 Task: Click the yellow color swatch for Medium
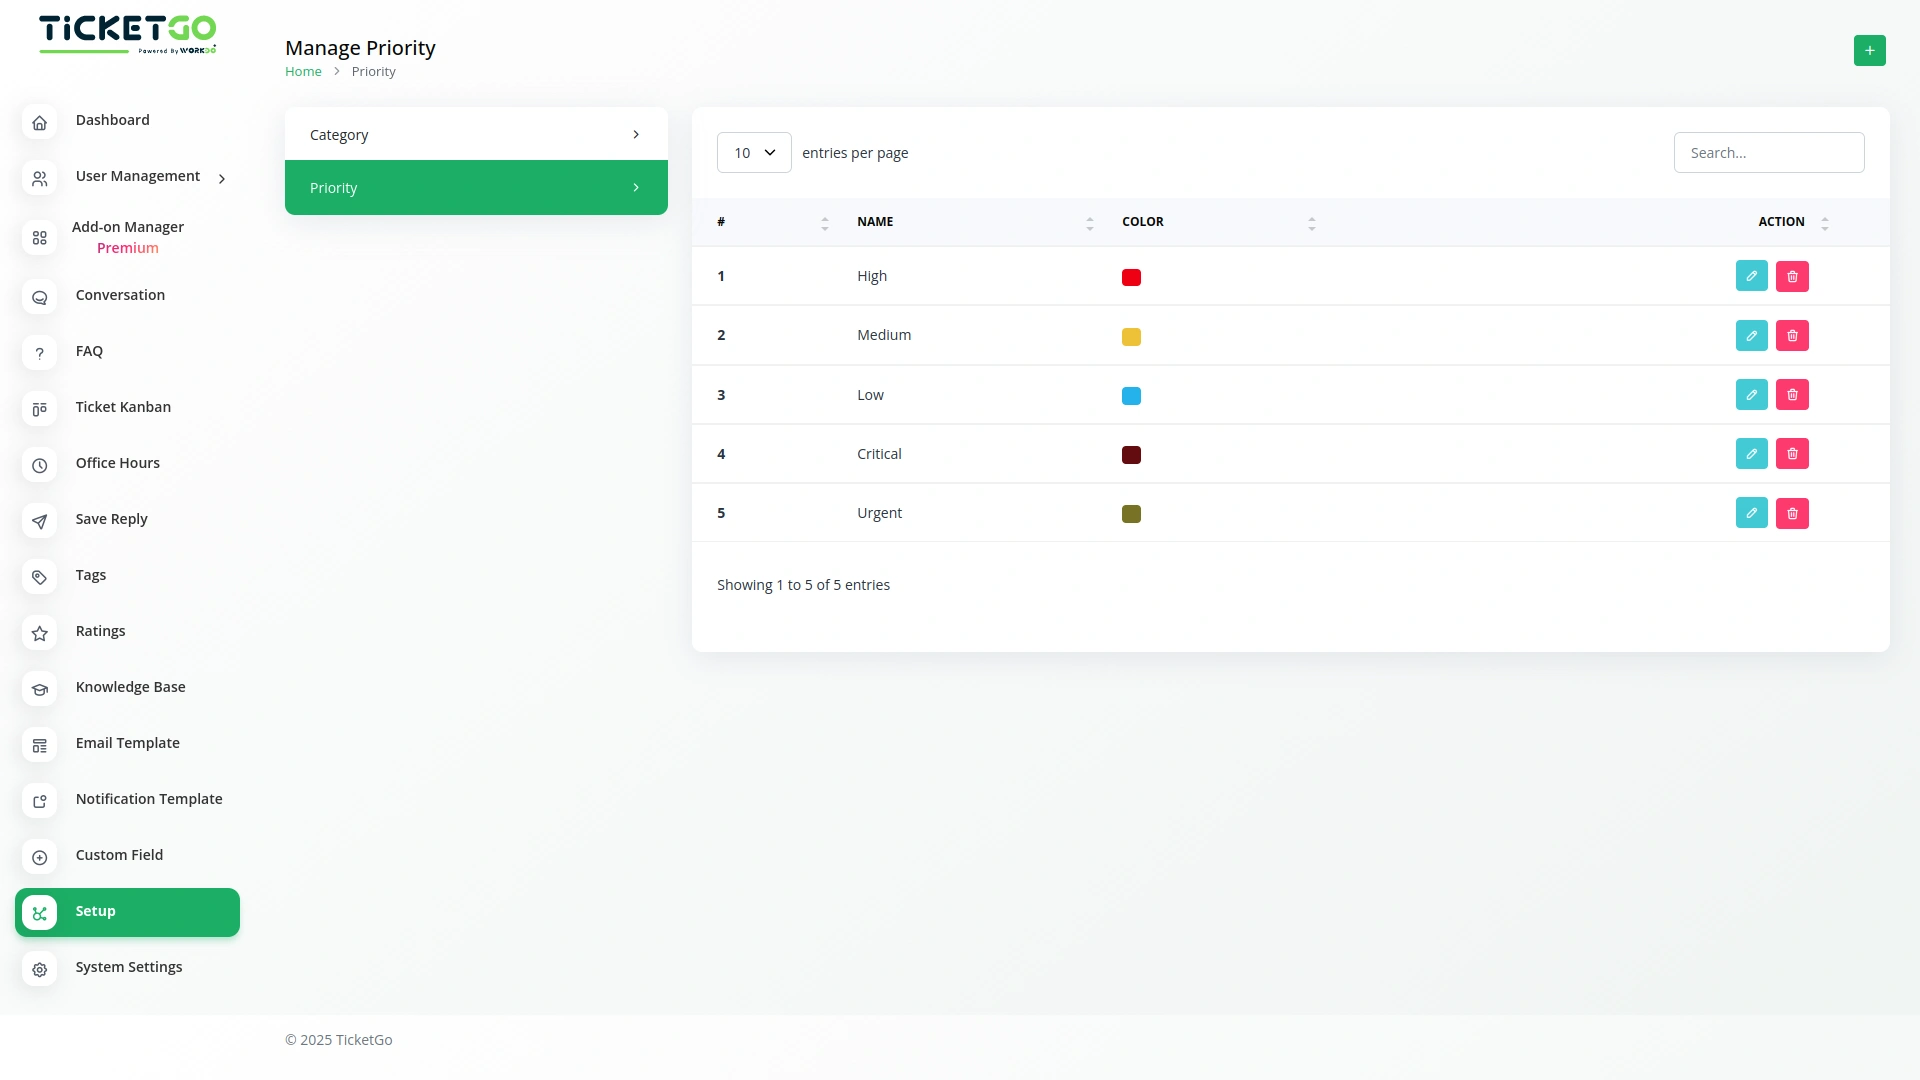pos(1131,337)
